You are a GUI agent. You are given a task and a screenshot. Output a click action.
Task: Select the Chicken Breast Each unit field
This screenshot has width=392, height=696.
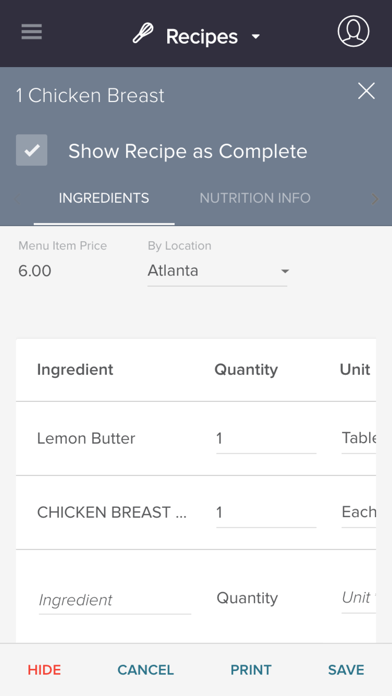click(359, 512)
